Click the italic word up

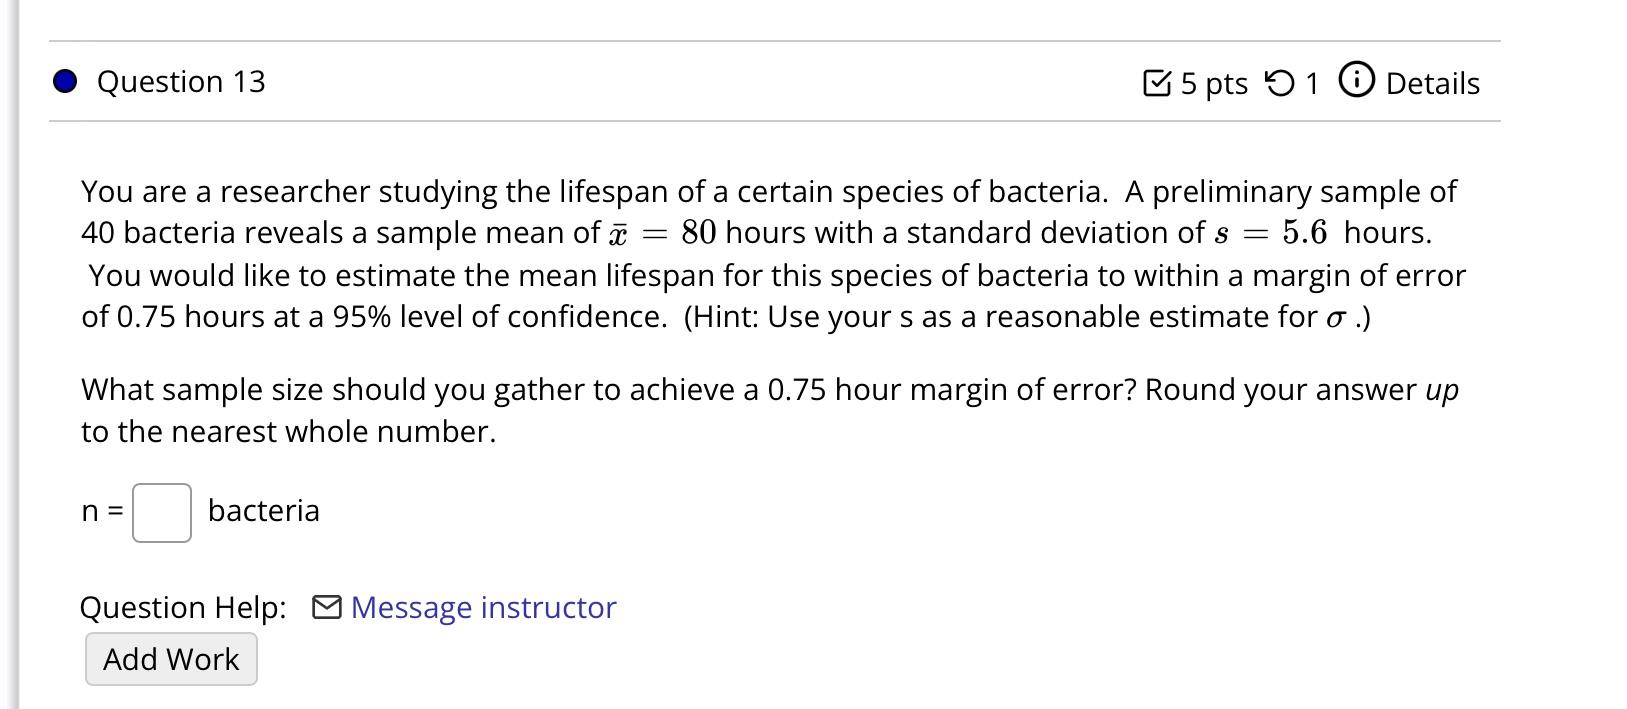pyautogui.click(x=1441, y=391)
